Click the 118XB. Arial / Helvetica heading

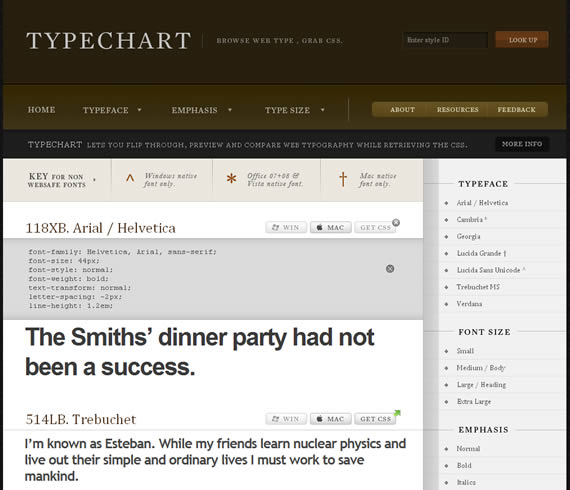pos(100,228)
